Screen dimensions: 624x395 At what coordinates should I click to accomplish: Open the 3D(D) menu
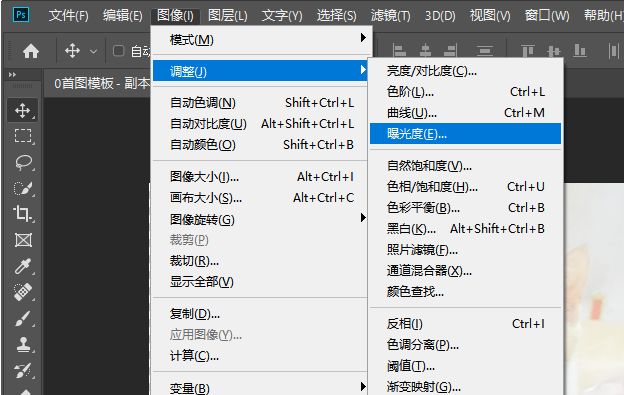tap(440, 16)
